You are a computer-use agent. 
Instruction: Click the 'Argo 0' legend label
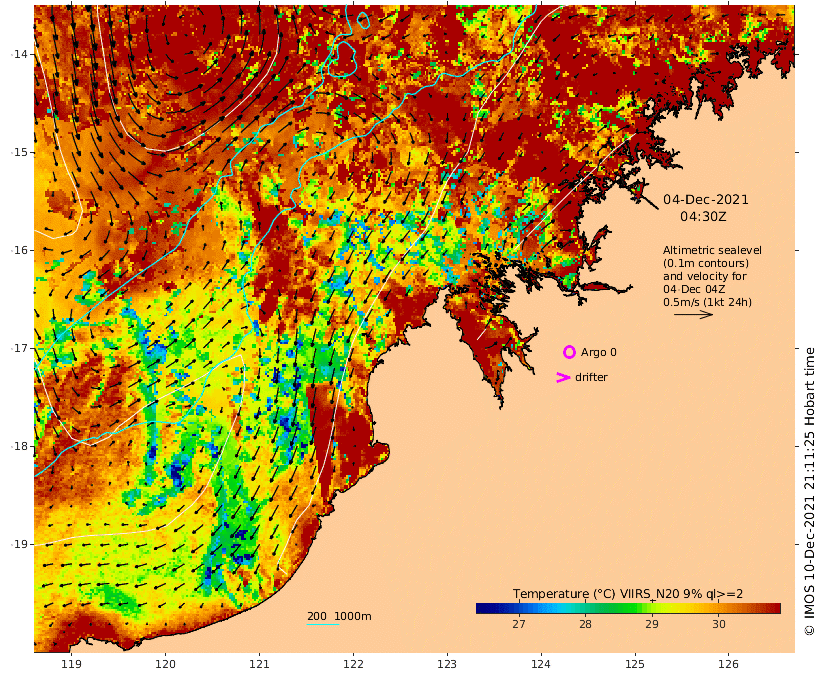pyautogui.click(x=598, y=353)
